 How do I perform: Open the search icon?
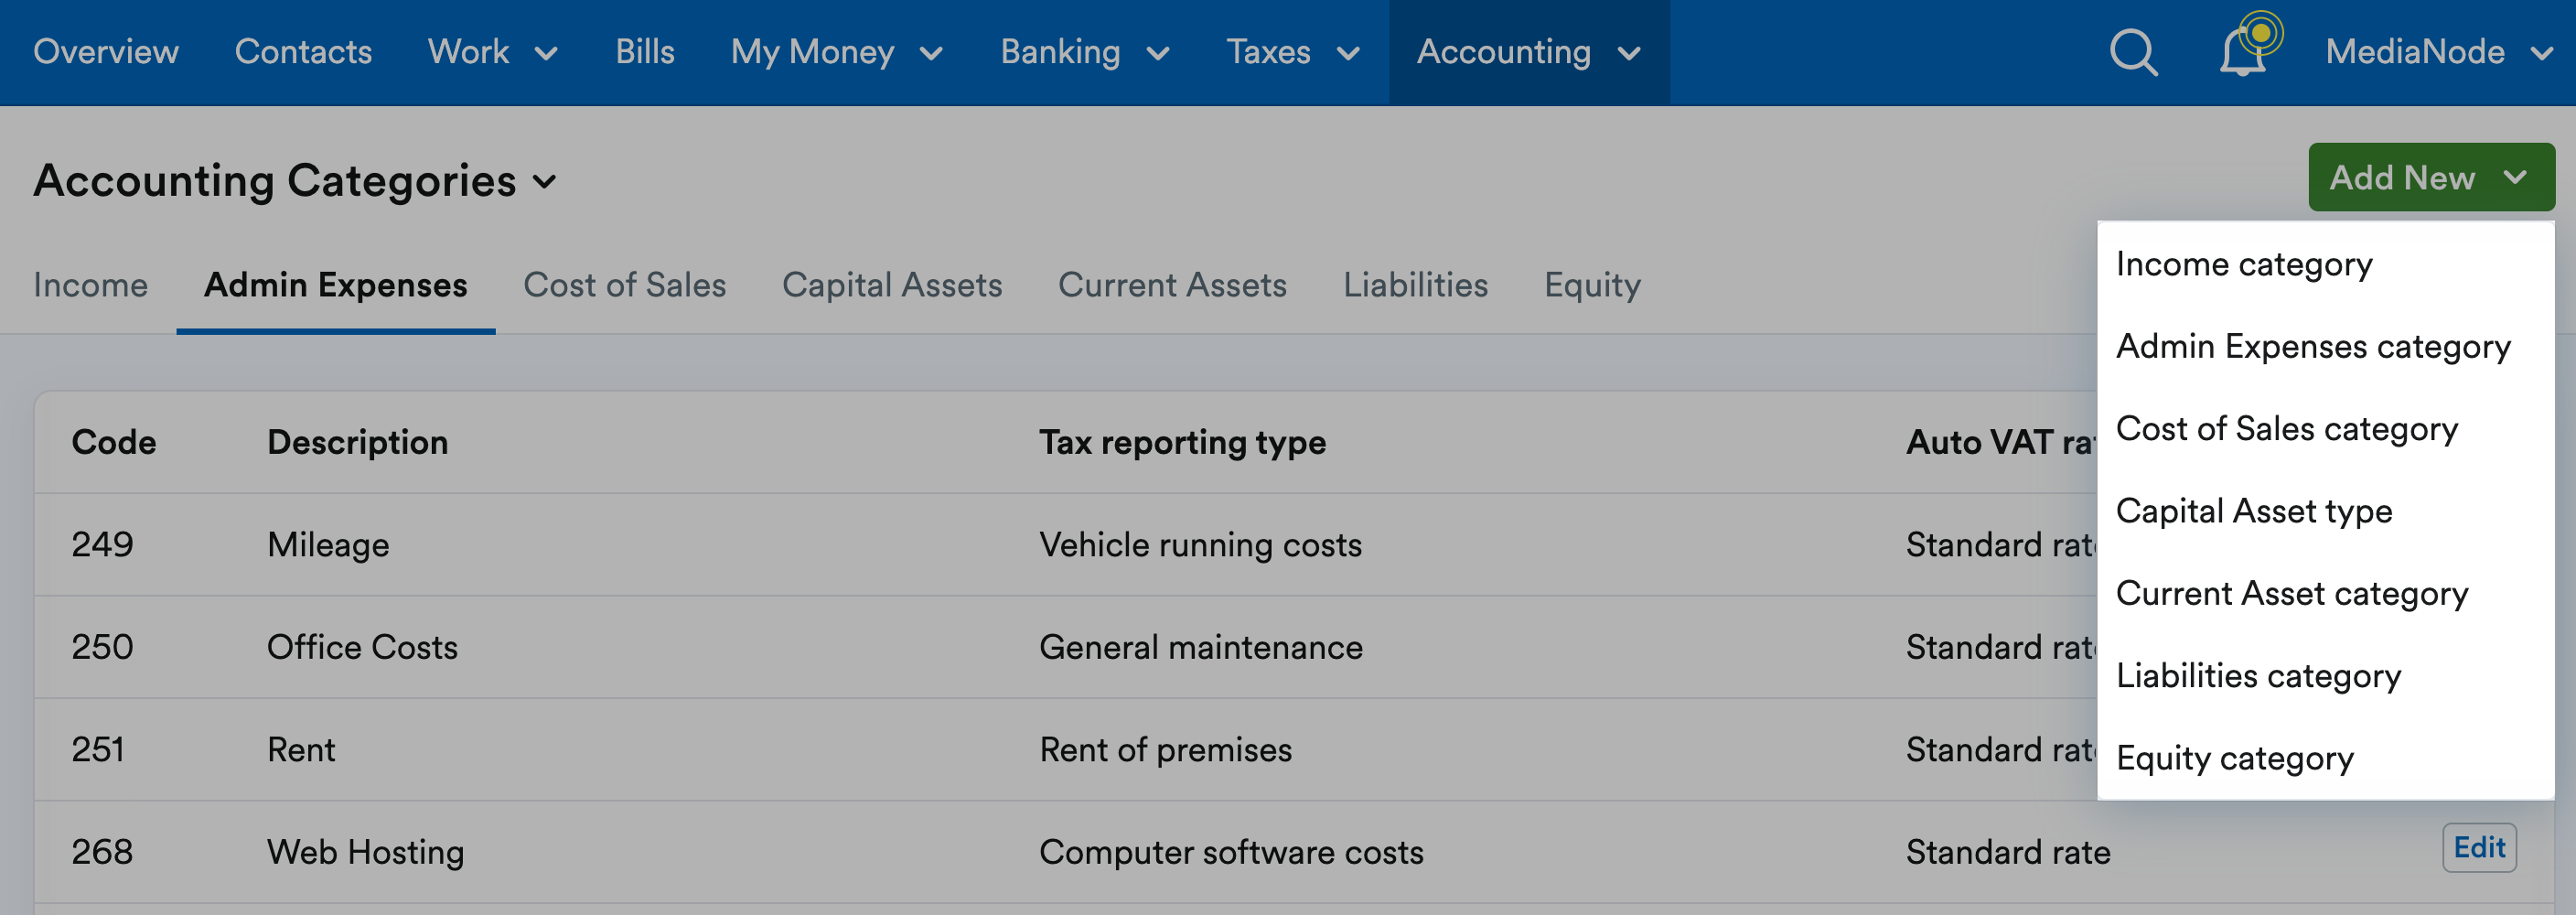coord(2131,52)
